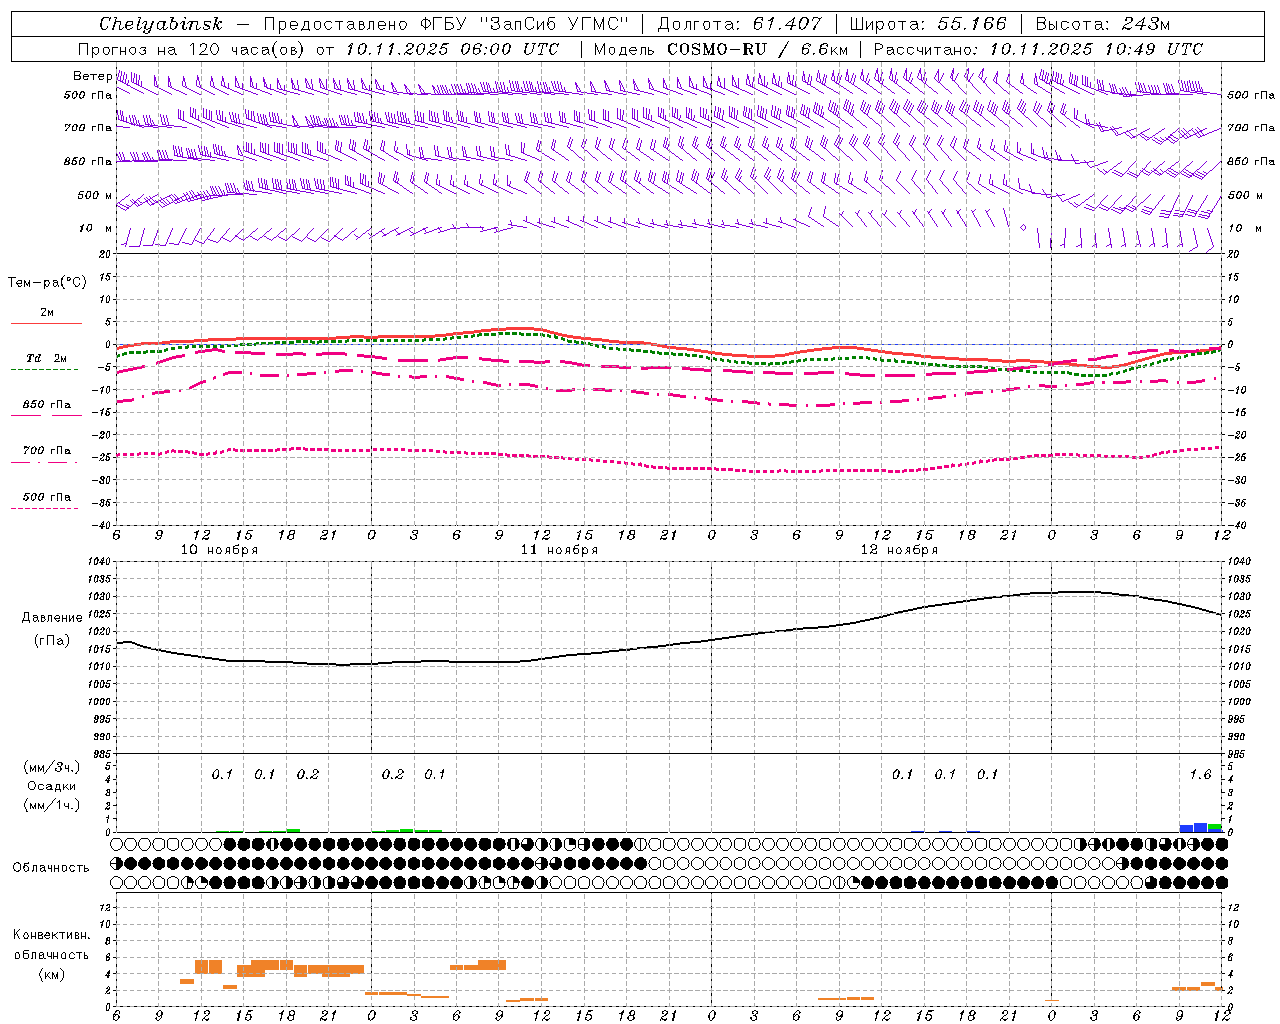Click the 'Давление' pressure panel label
The image size is (1280, 1024).
click(x=52, y=618)
